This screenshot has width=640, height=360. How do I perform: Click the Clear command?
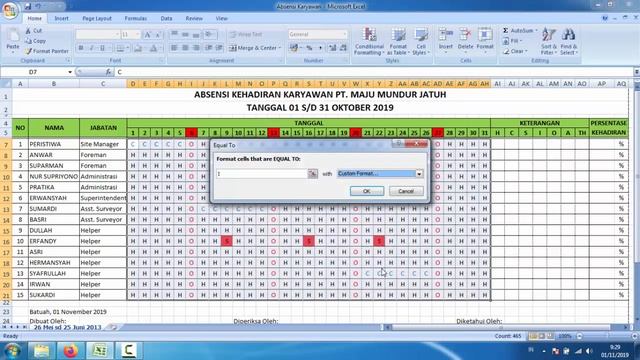coord(515,51)
